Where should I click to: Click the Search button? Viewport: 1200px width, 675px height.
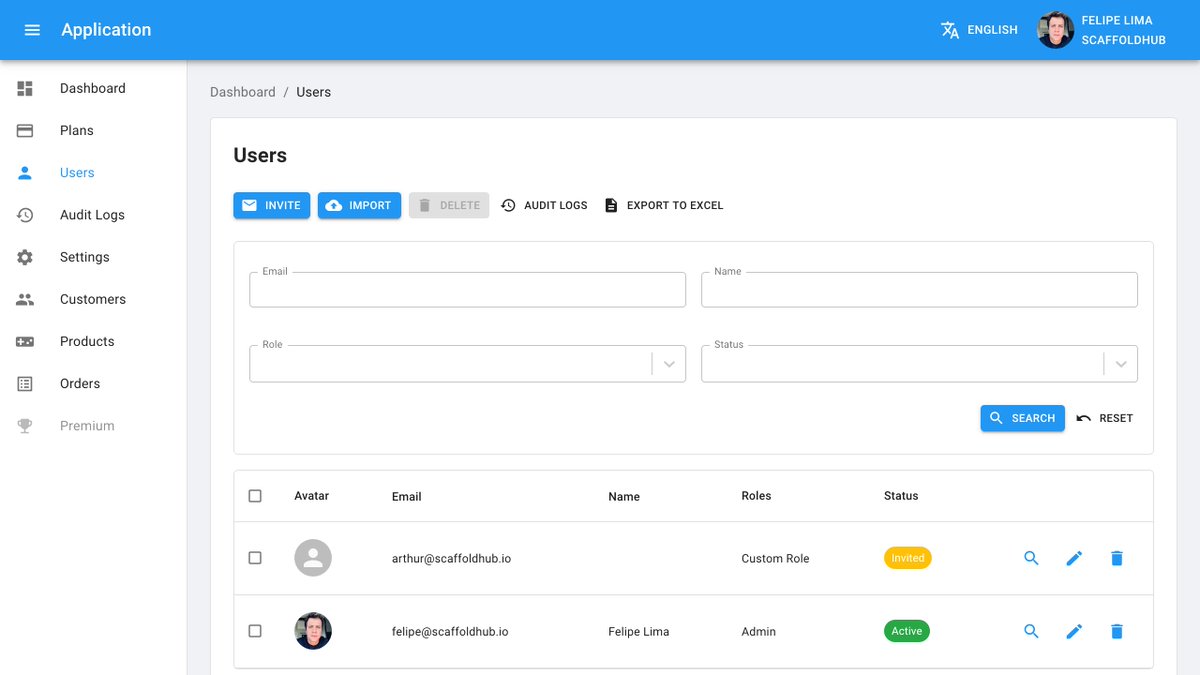1022,418
